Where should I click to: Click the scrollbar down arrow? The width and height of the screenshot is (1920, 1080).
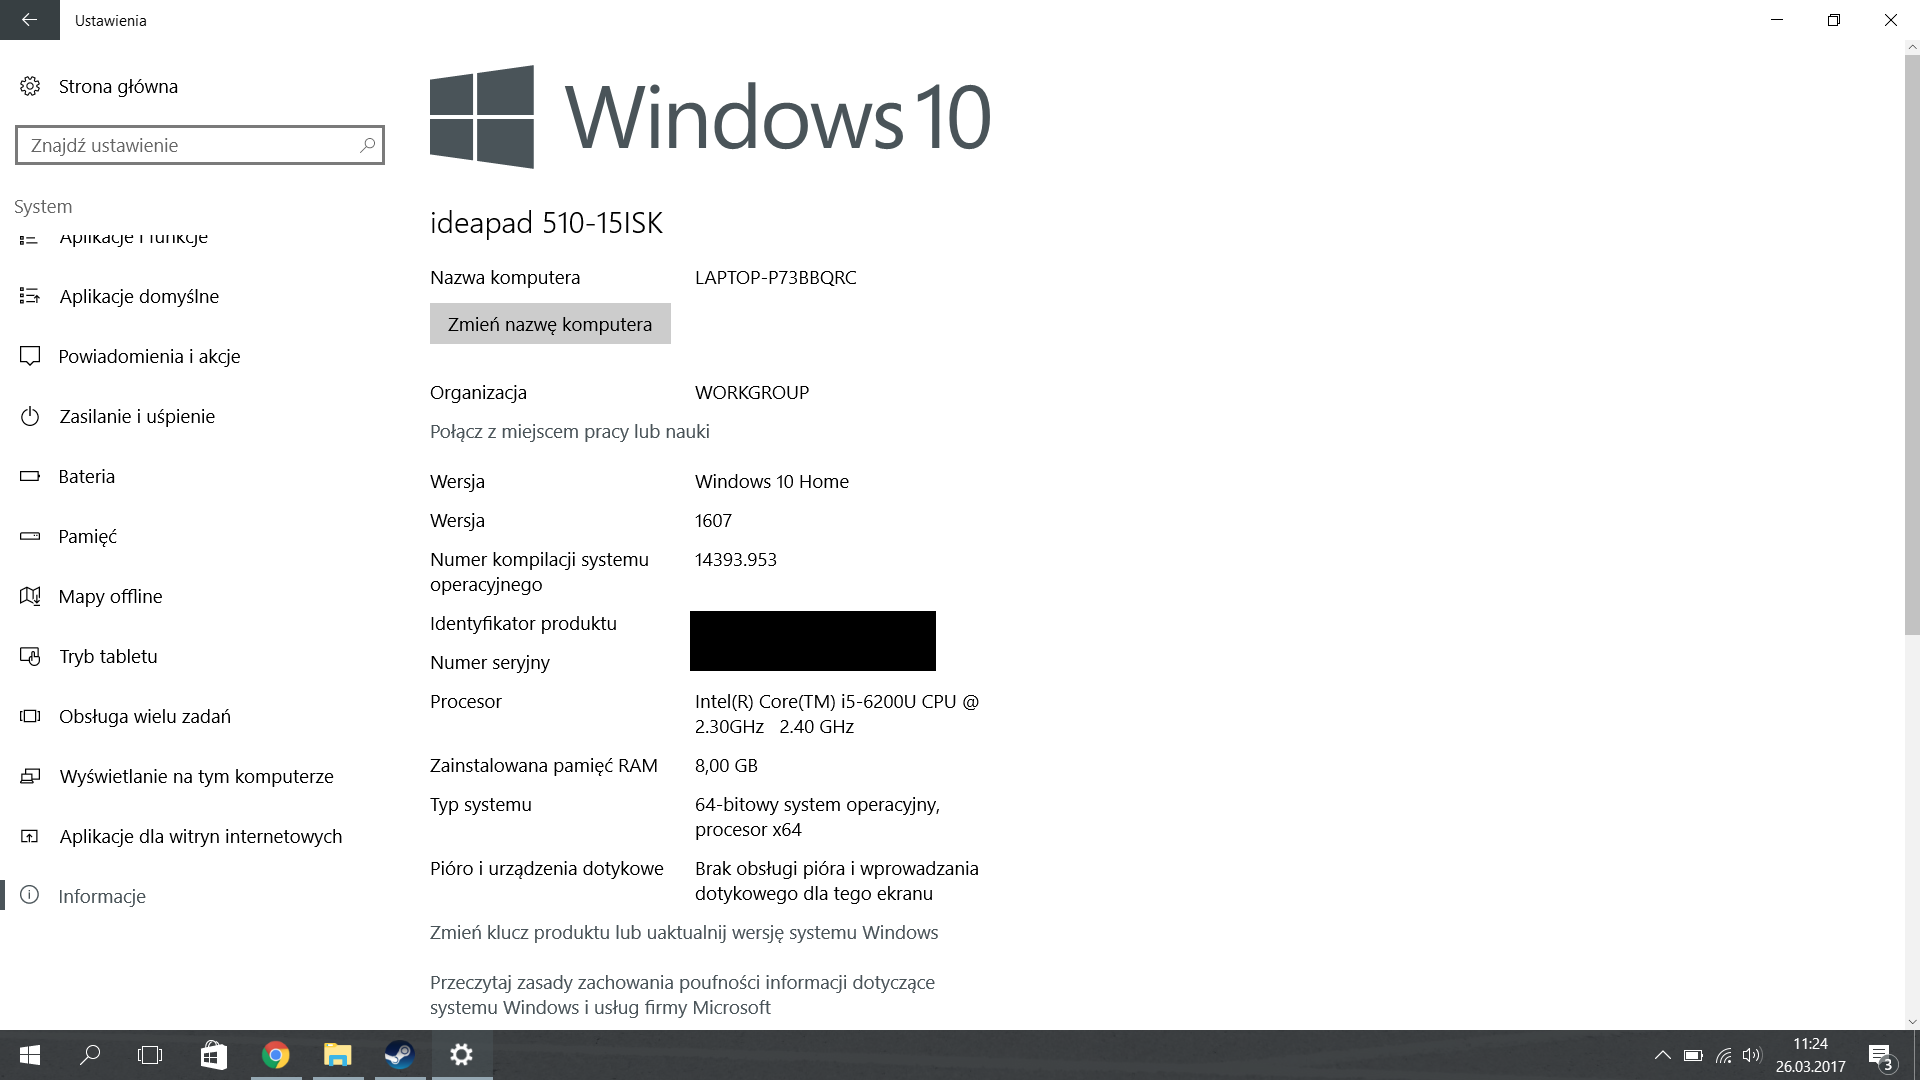click(1912, 1022)
